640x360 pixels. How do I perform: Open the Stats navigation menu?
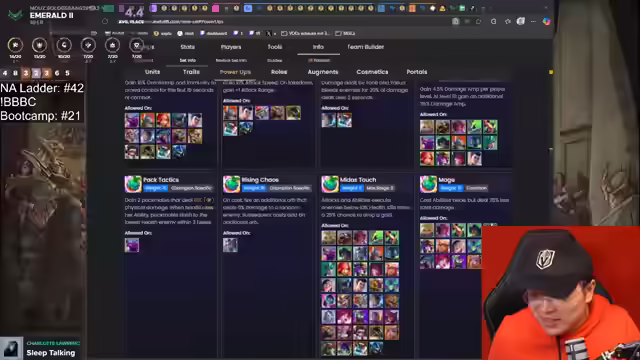tap(187, 47)
